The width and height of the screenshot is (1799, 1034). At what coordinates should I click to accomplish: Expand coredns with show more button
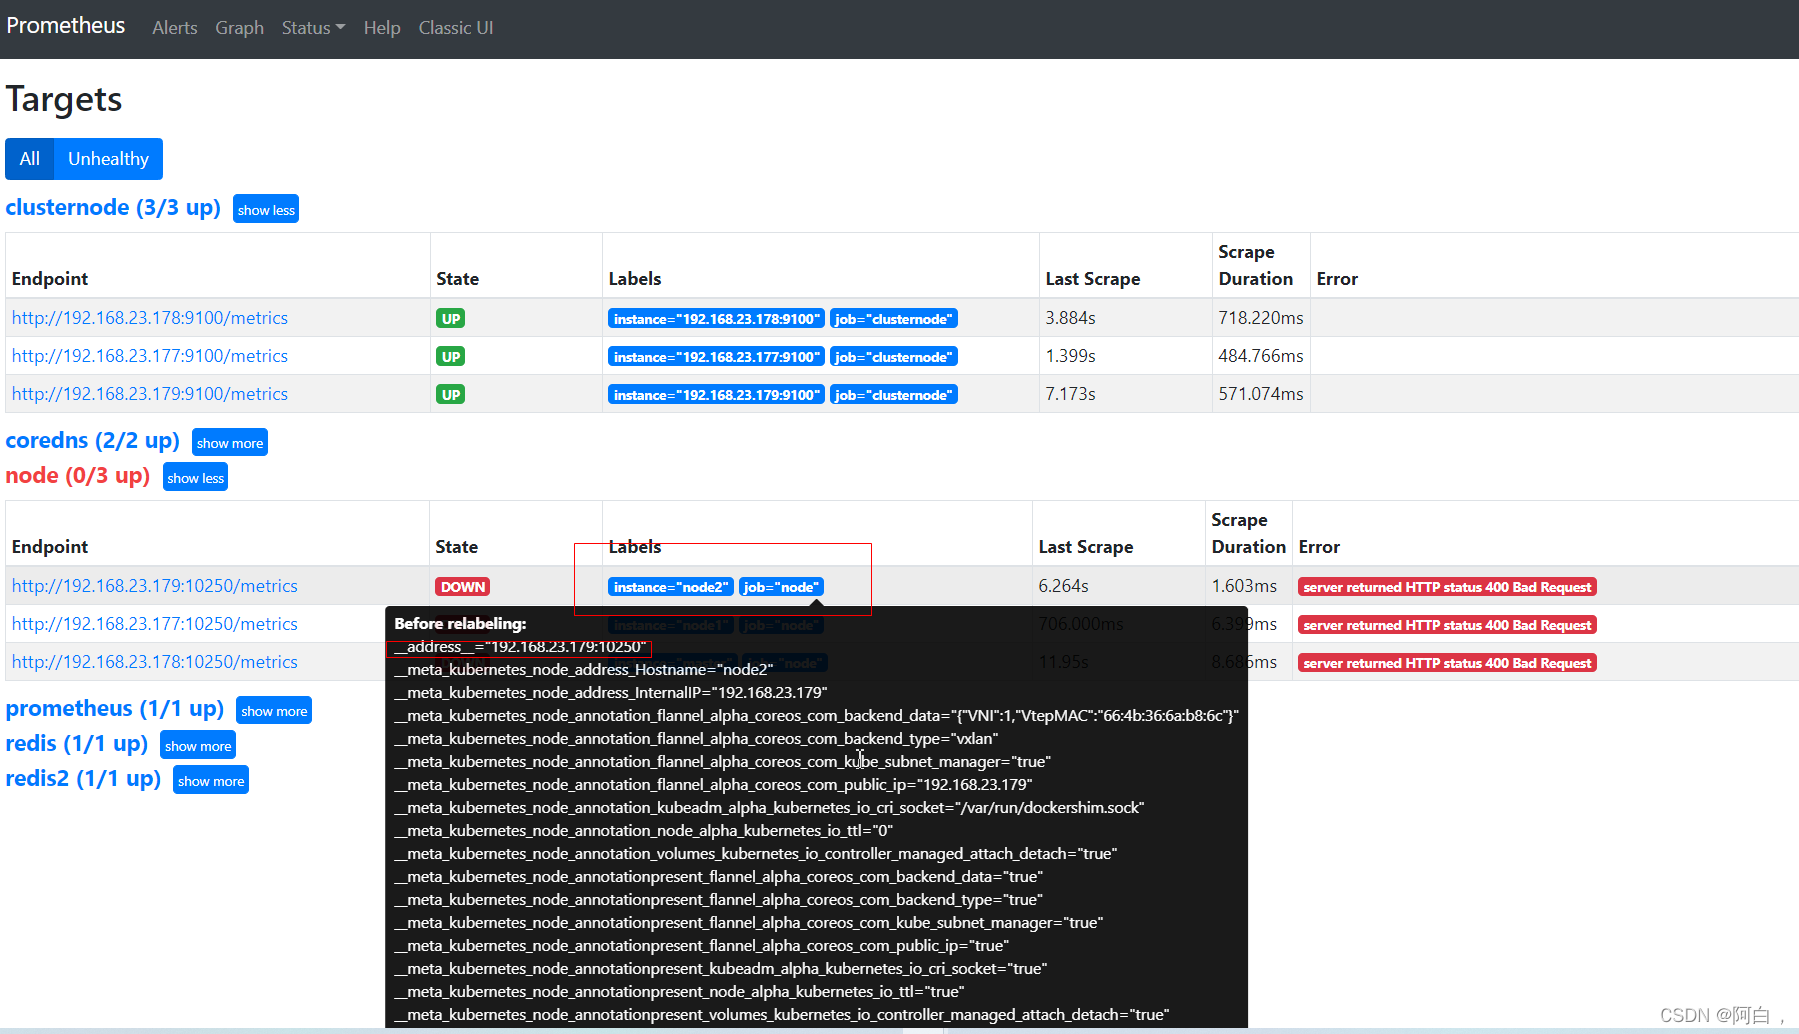tap(230, 442)
